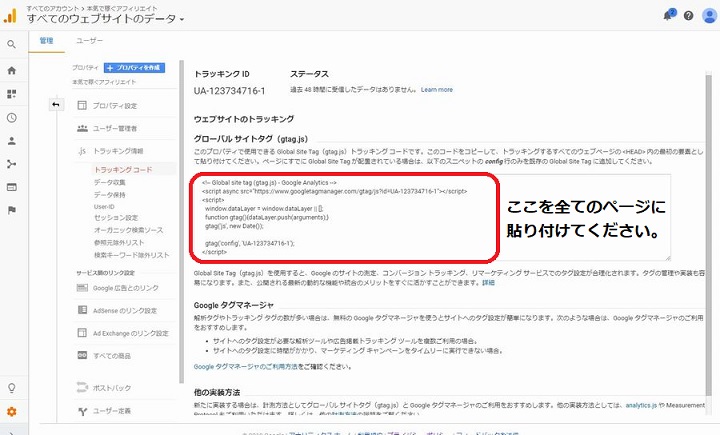This screenshot has width=720, height=435.
Task: Click the サービス間のリンク設定 section label
Action: point(105,273)
